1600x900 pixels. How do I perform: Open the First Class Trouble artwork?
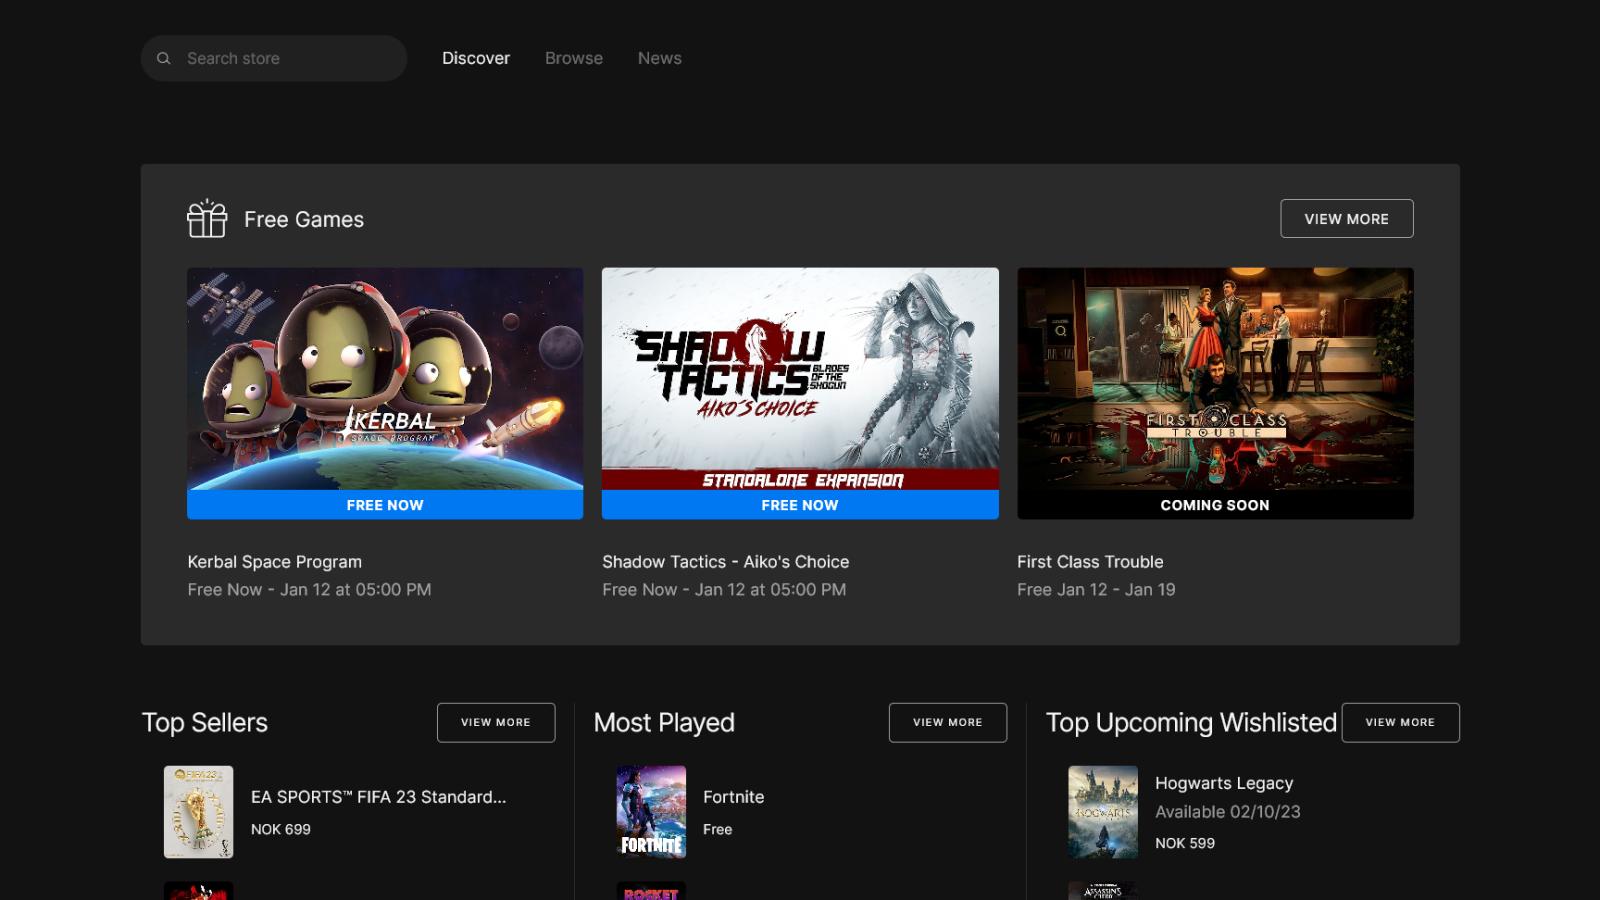click(x=1215, y=379)
